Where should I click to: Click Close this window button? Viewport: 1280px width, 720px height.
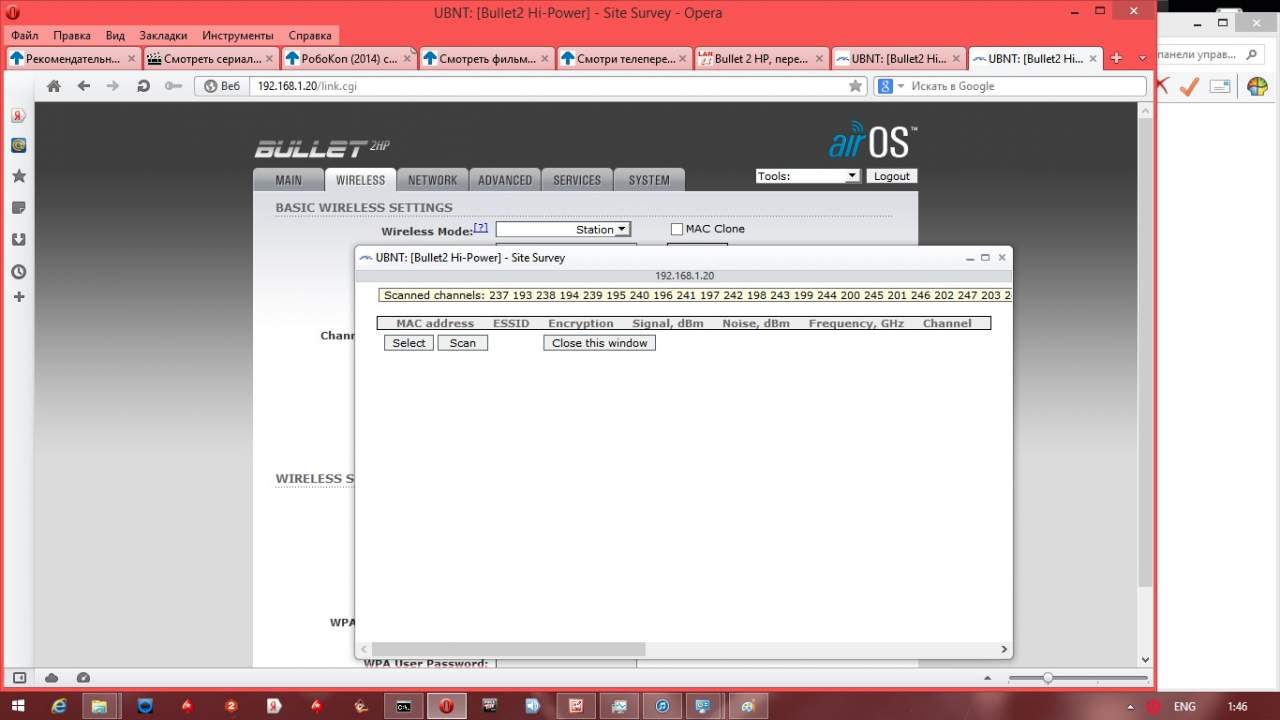click(600, 343)
